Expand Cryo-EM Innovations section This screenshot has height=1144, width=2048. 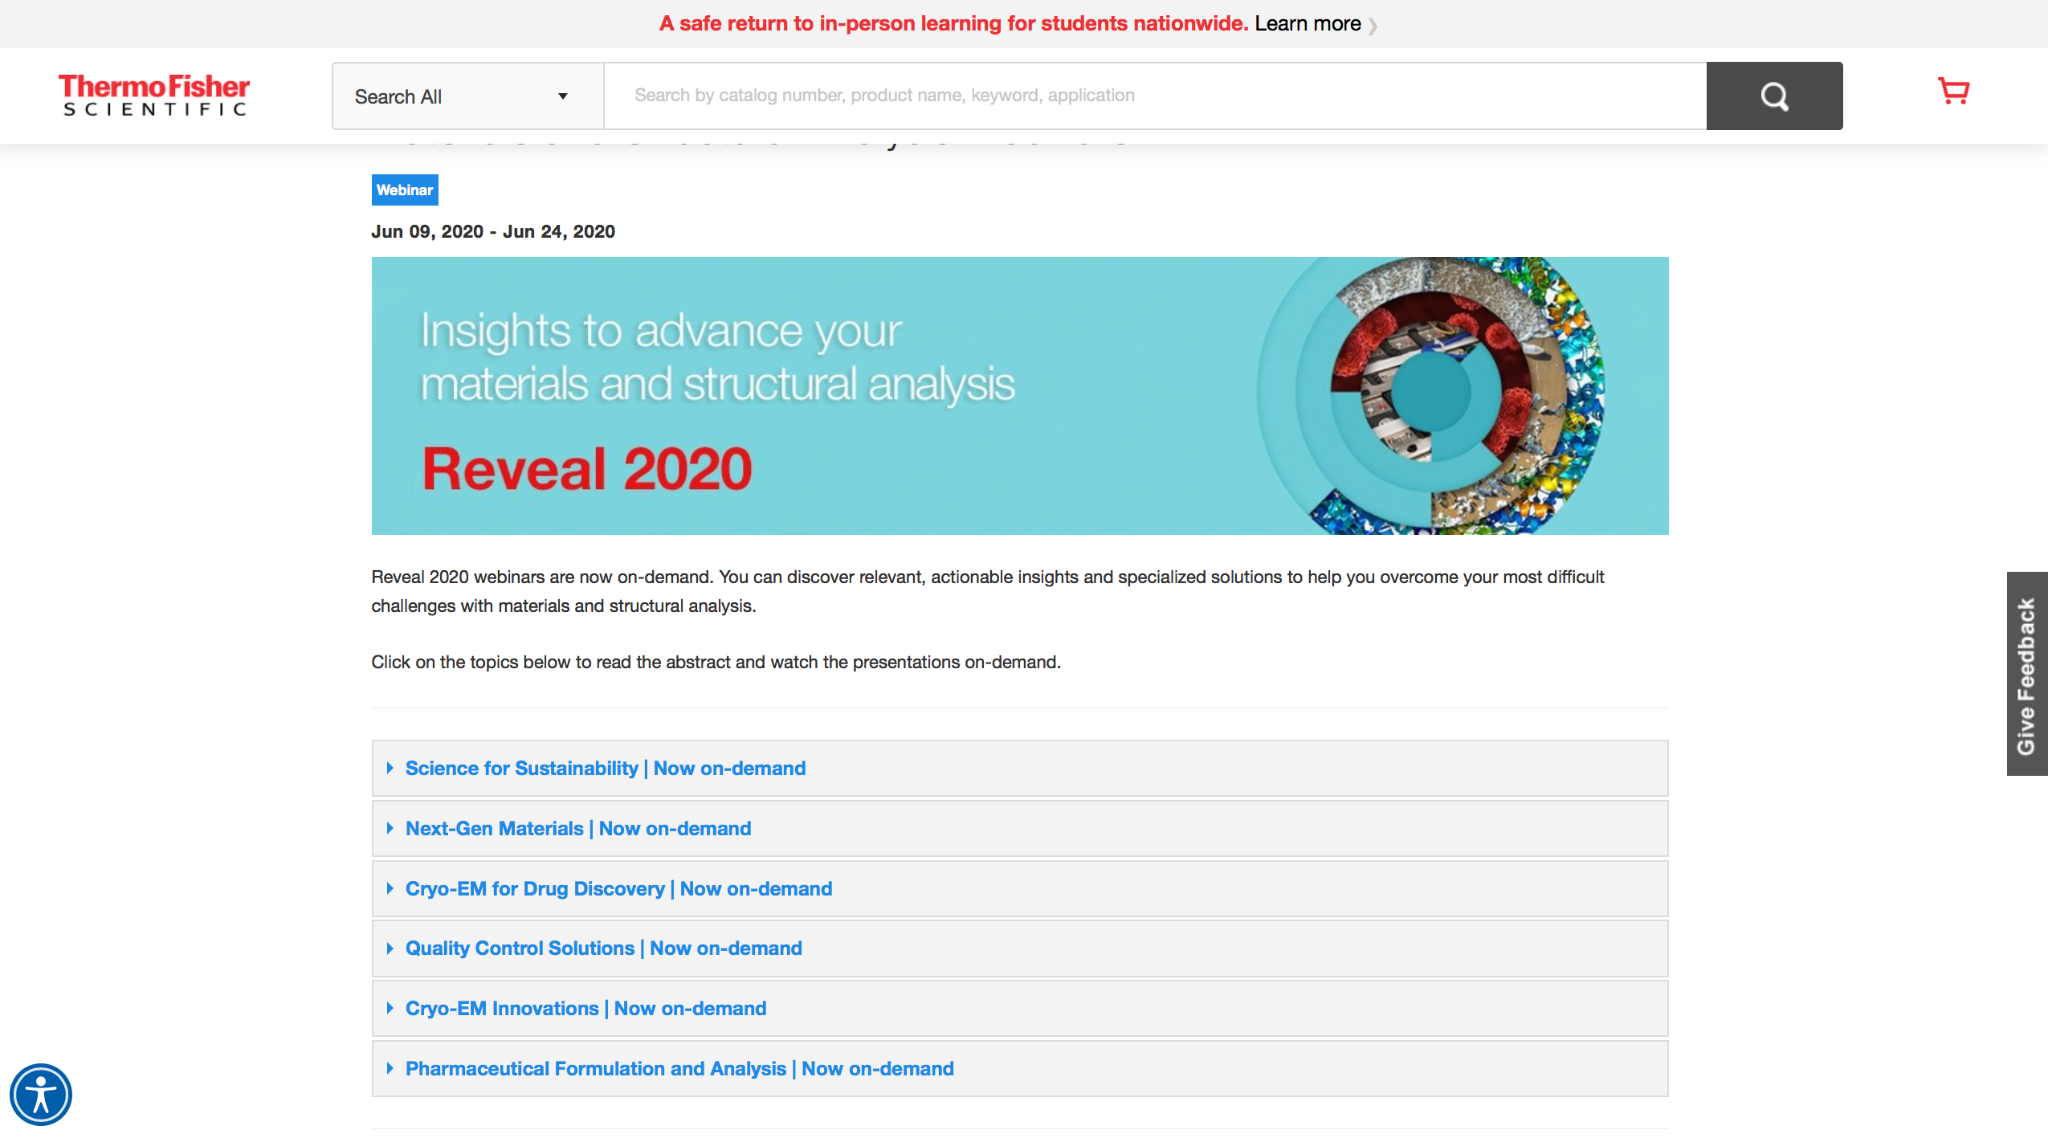(1020, 1008)
